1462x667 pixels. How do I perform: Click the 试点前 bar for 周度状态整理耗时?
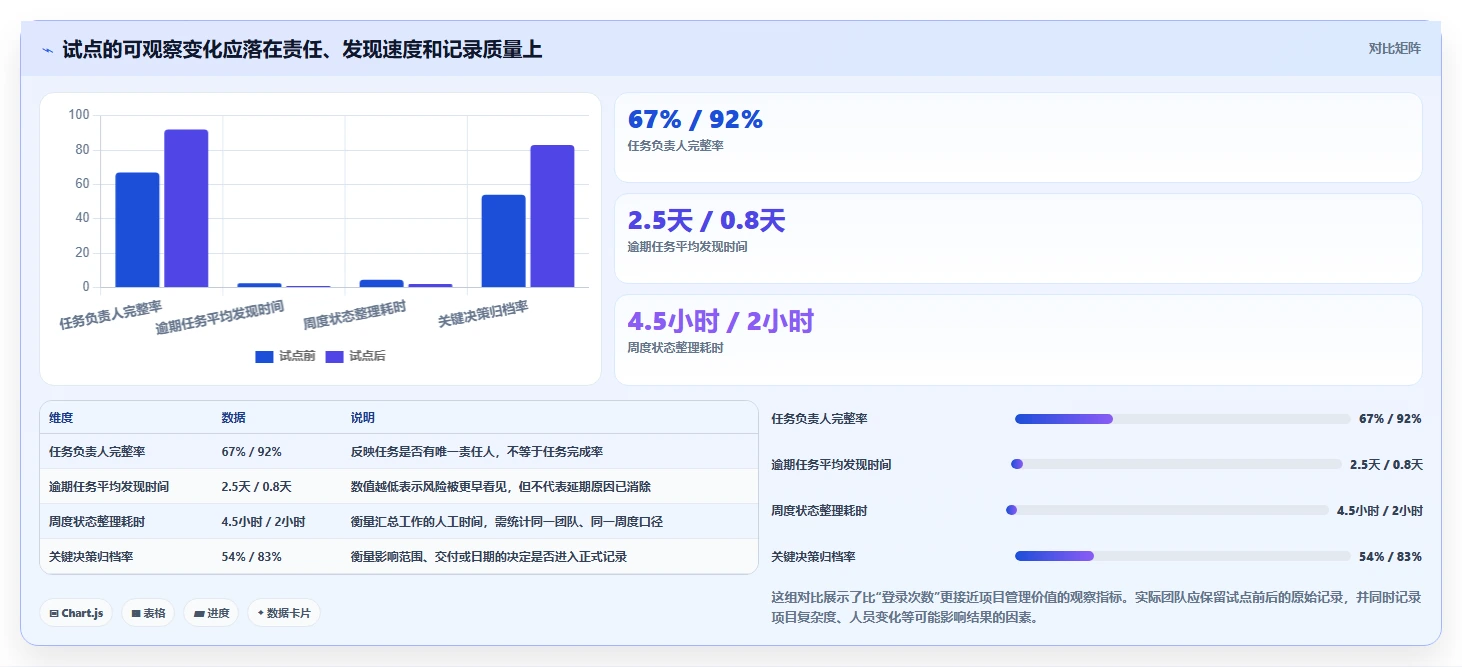pyautogui.click(x=381, y=284)
